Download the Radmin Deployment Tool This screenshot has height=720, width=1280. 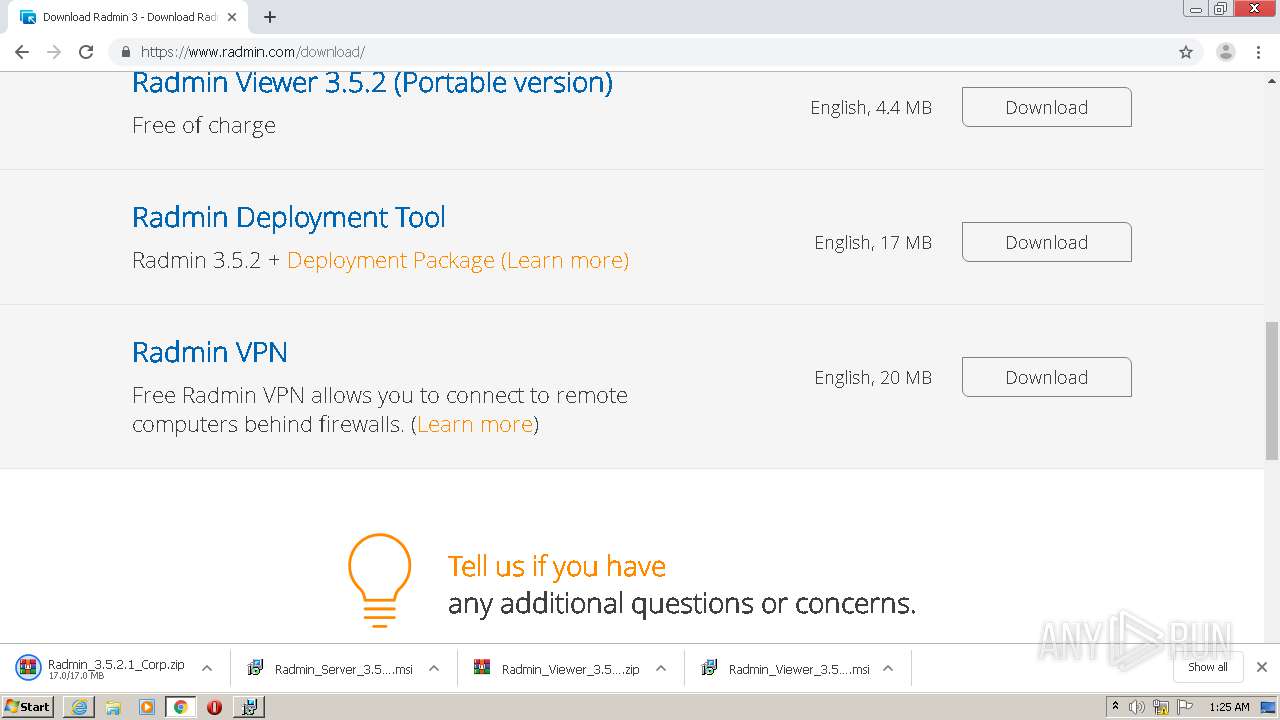[1047, 242]
